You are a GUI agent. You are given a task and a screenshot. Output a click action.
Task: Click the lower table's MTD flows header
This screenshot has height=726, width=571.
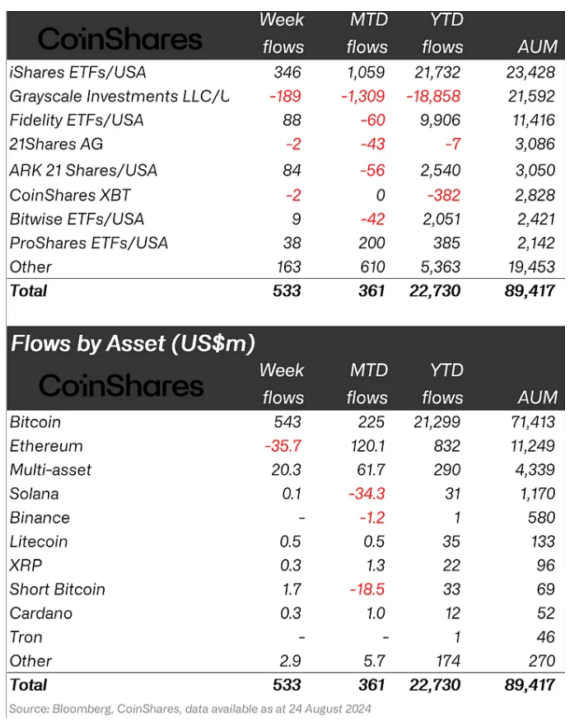click(367, 384)
